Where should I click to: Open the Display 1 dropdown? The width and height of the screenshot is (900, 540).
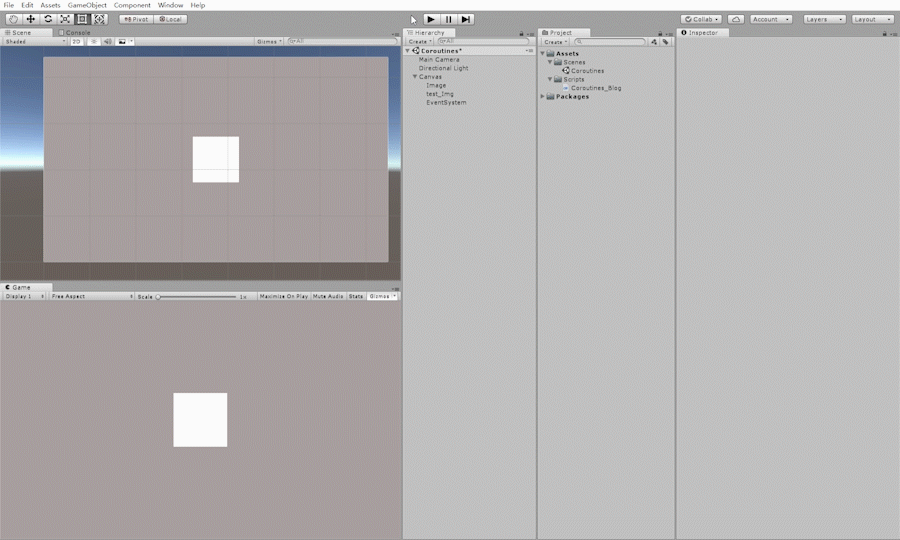(25, 296)
